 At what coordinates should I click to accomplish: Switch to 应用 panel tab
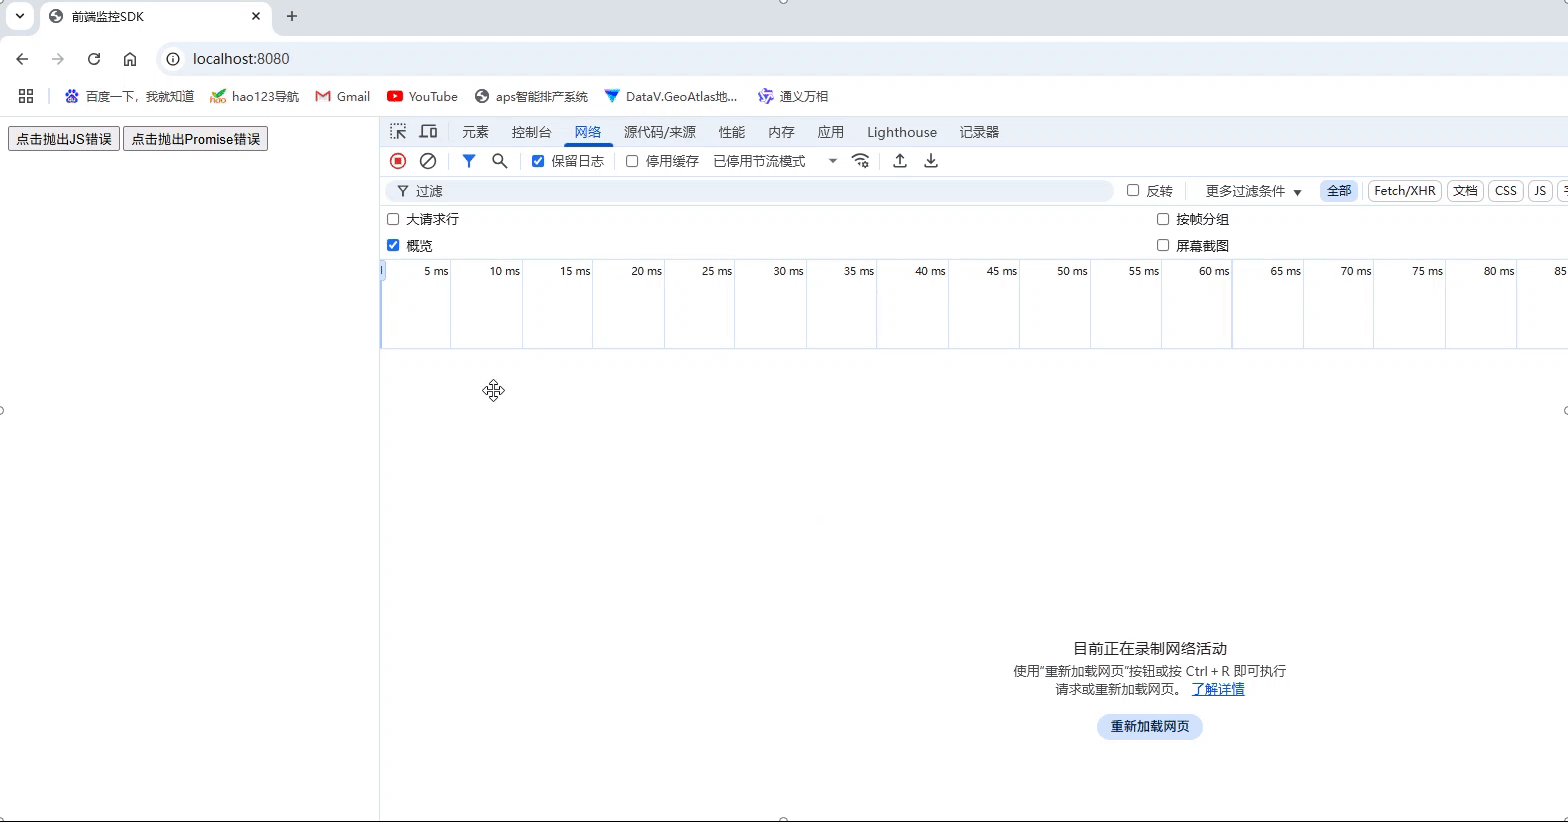point(830,132)
